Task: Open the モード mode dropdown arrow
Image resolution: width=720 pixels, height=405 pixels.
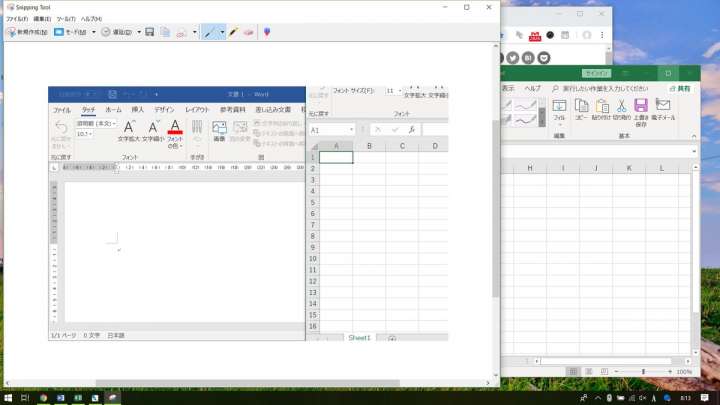Action: pos(94,32)
